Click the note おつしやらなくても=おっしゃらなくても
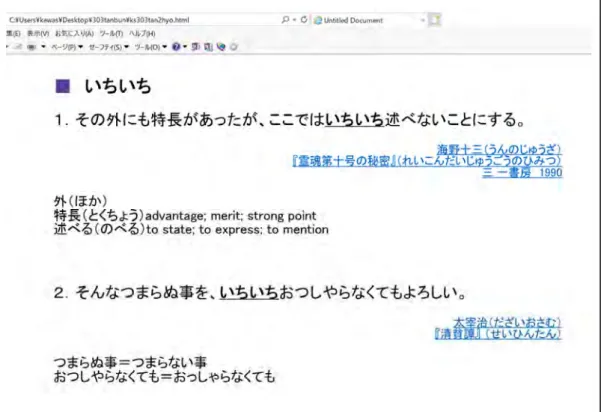Viewport: 601px width, 412px height. pos(164,376)
